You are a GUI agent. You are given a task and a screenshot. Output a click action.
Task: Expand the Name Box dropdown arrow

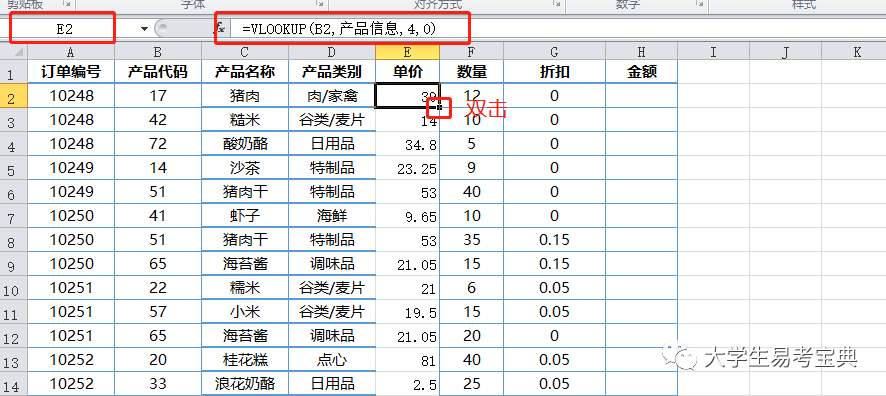[x=144, y=29]
